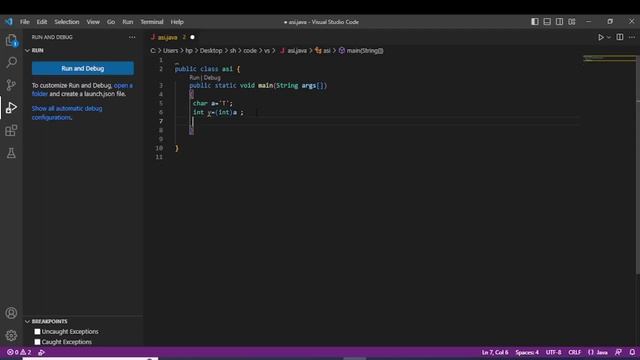Toggle secondary side bar layout icon

click(559, 22)
